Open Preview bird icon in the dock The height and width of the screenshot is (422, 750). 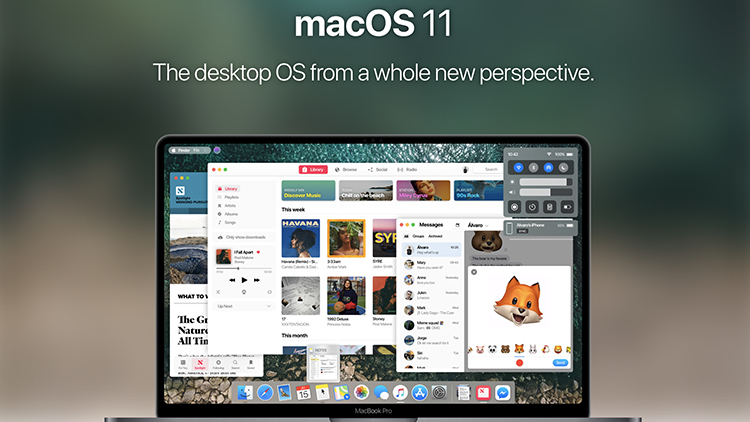pos(284,393)
